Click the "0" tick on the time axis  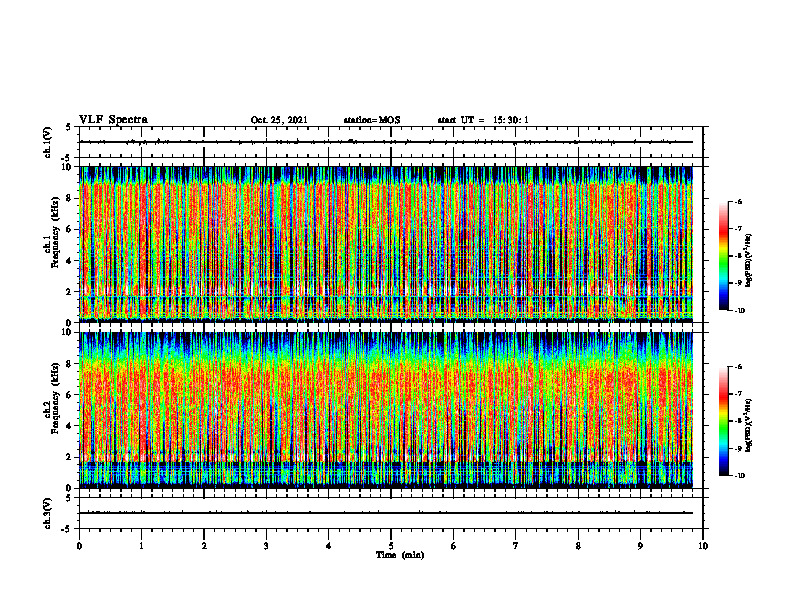point(79,546)
